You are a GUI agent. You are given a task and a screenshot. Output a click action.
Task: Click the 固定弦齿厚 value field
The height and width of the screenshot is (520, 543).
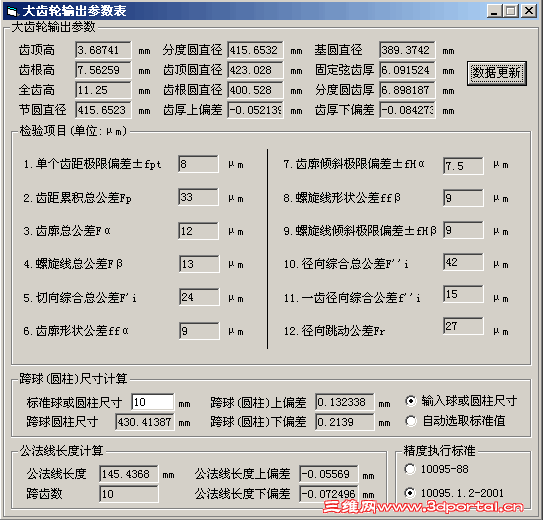(407, 70)
